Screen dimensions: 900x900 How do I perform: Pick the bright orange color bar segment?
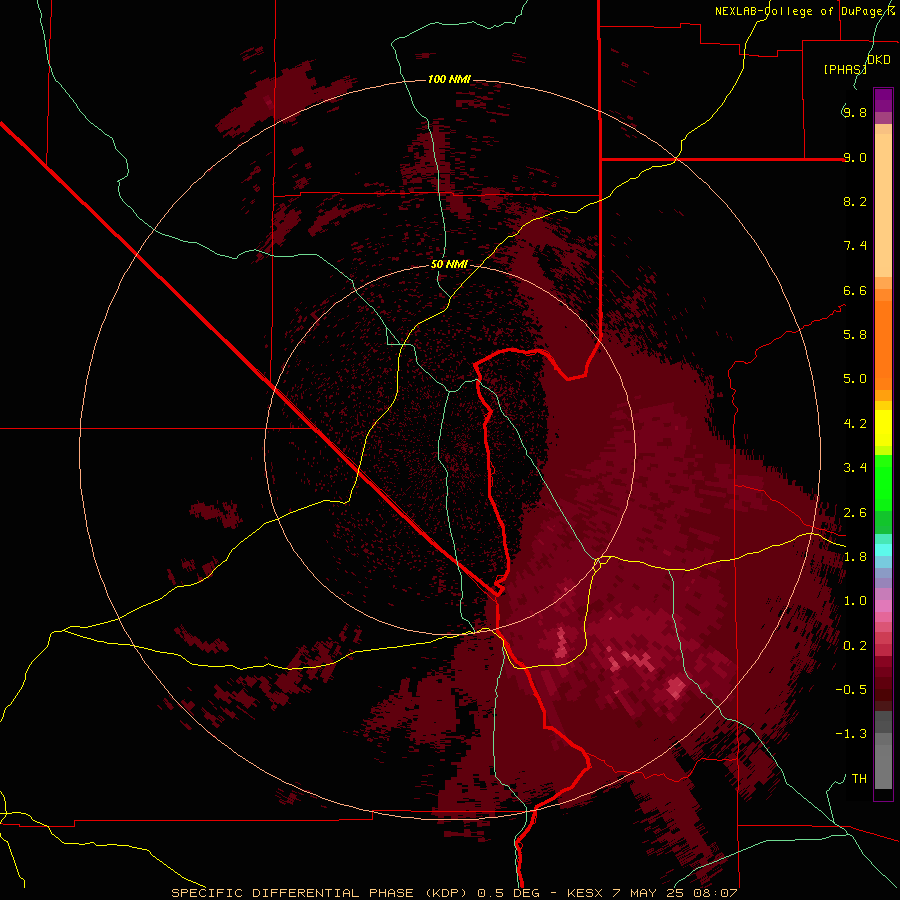tap(883, 344)
